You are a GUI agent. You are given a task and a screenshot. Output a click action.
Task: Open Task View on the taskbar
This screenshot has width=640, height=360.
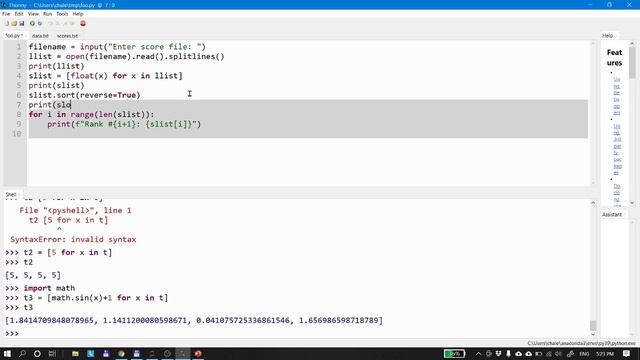click(52, 353)
